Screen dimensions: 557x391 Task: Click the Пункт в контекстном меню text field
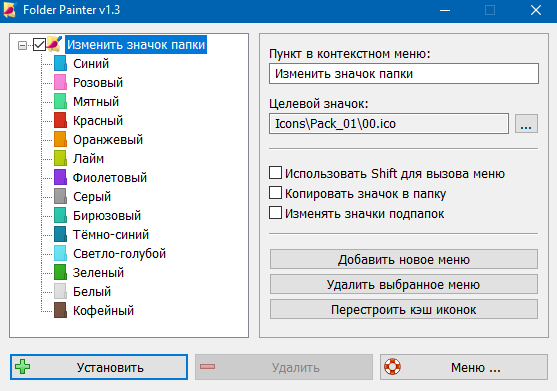click(404, 74)
